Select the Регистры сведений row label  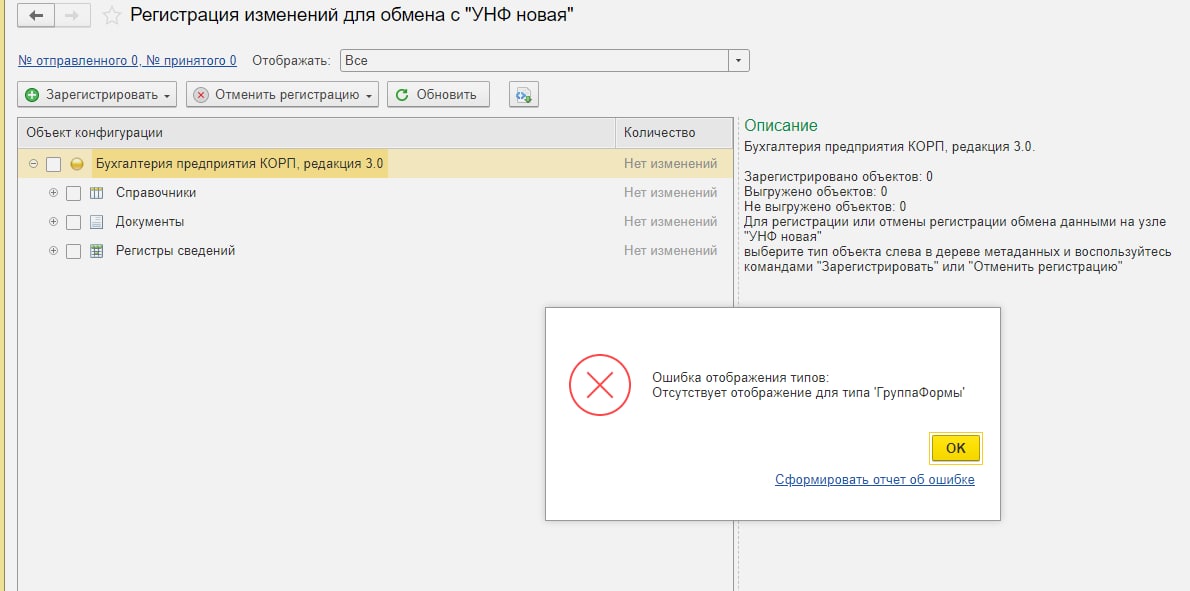click(175, 250)
